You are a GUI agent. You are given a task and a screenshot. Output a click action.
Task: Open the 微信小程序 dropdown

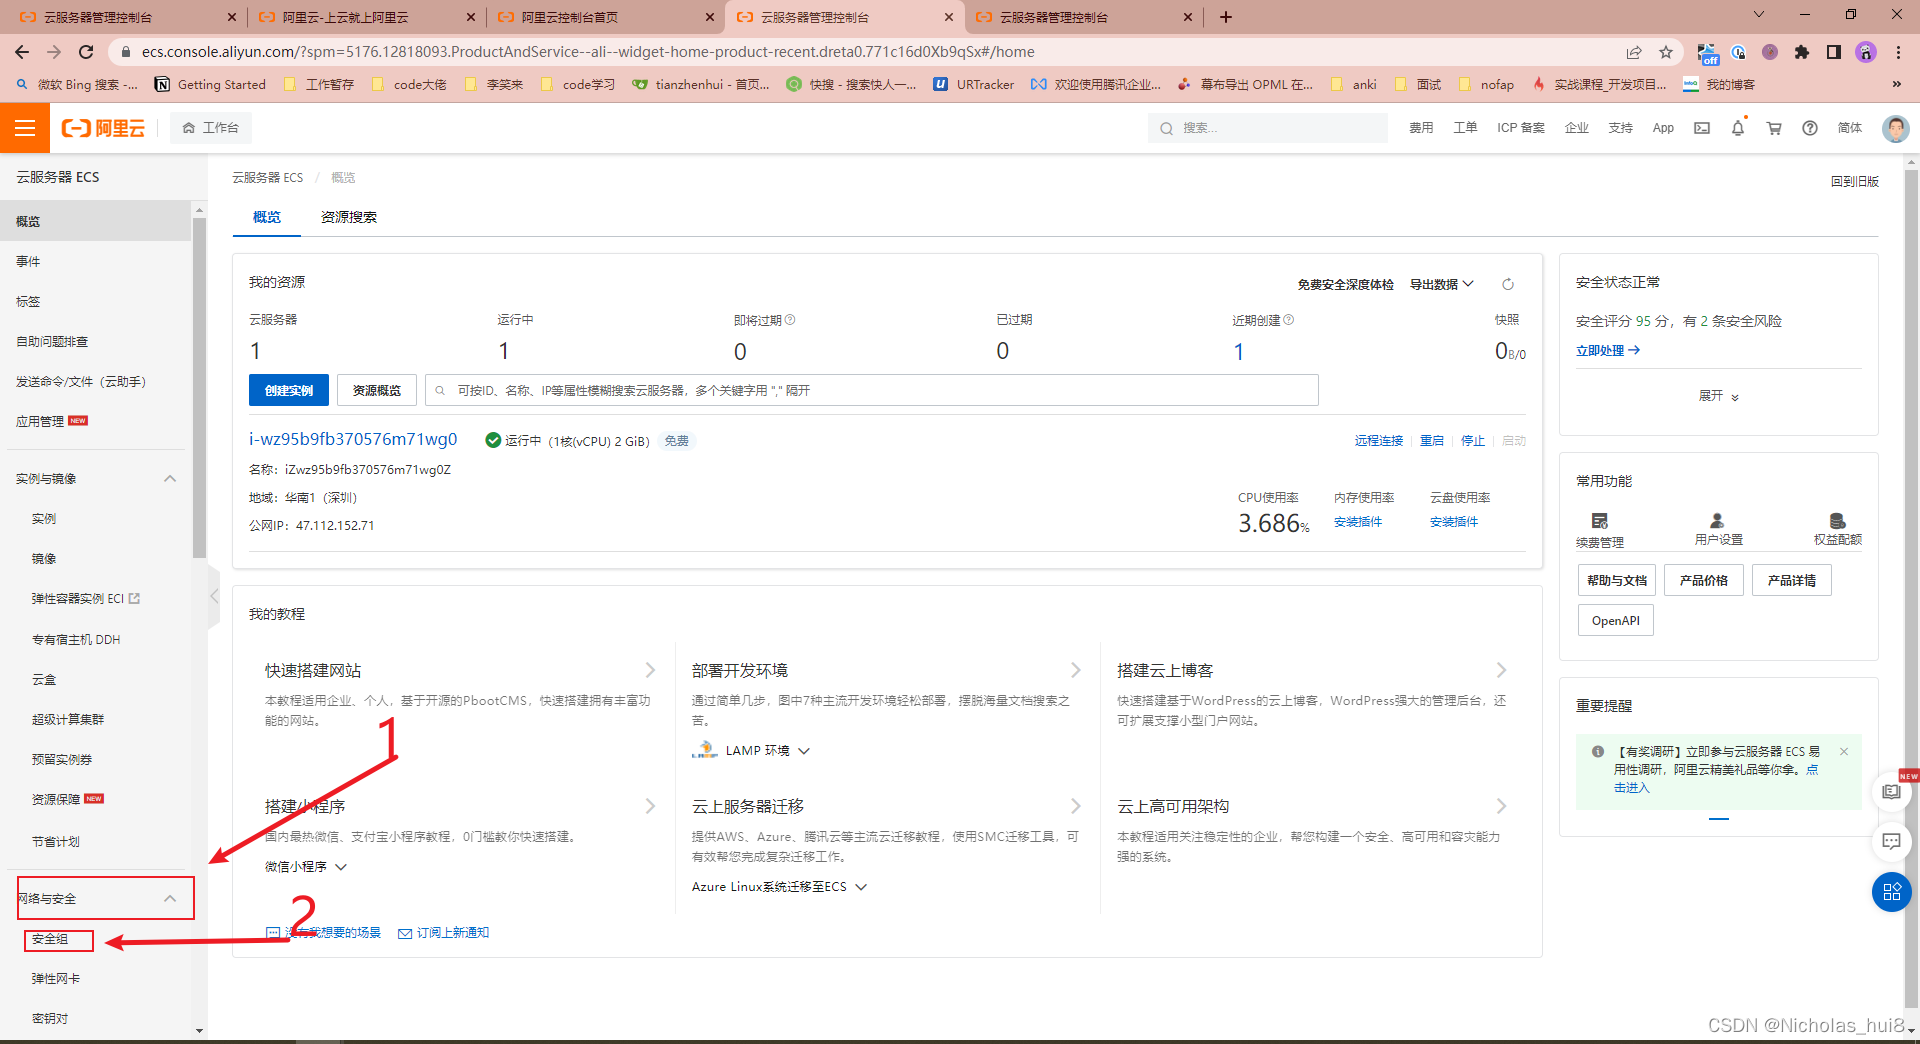coord(305,867)
